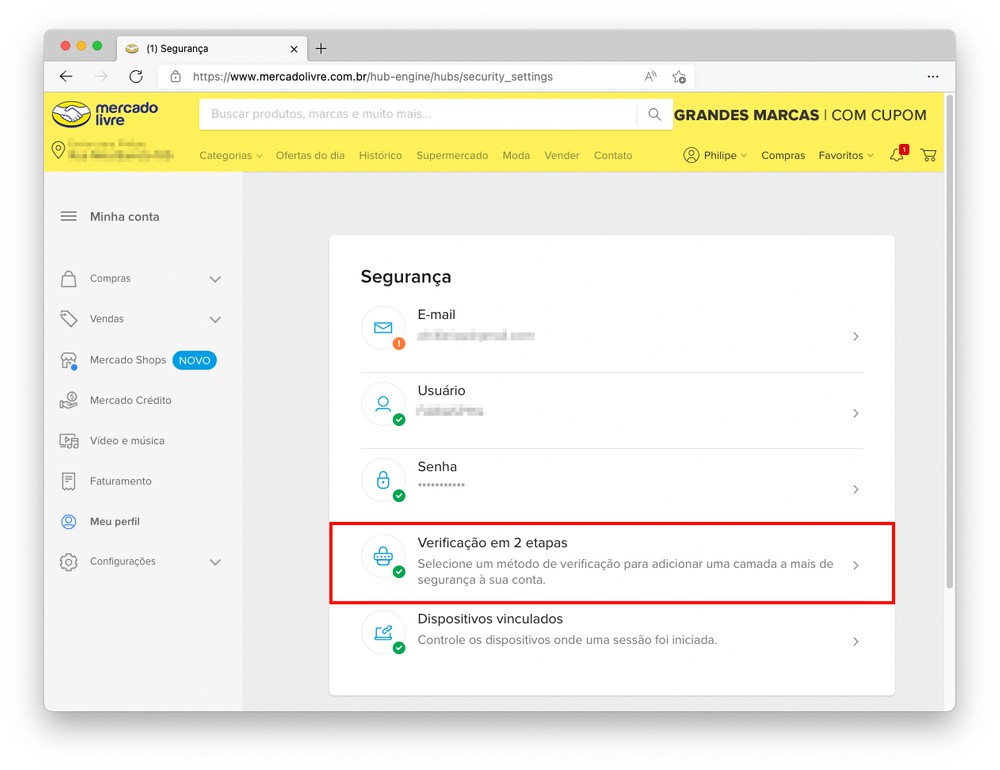Screen dimensions: 1000x770
Task: Expand the Compras sidebar section
Action: tap(215, 279)
